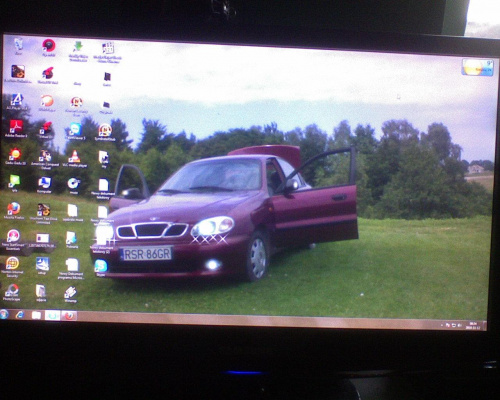Open Windows Explorer from the taskbar

pos(36,315)
